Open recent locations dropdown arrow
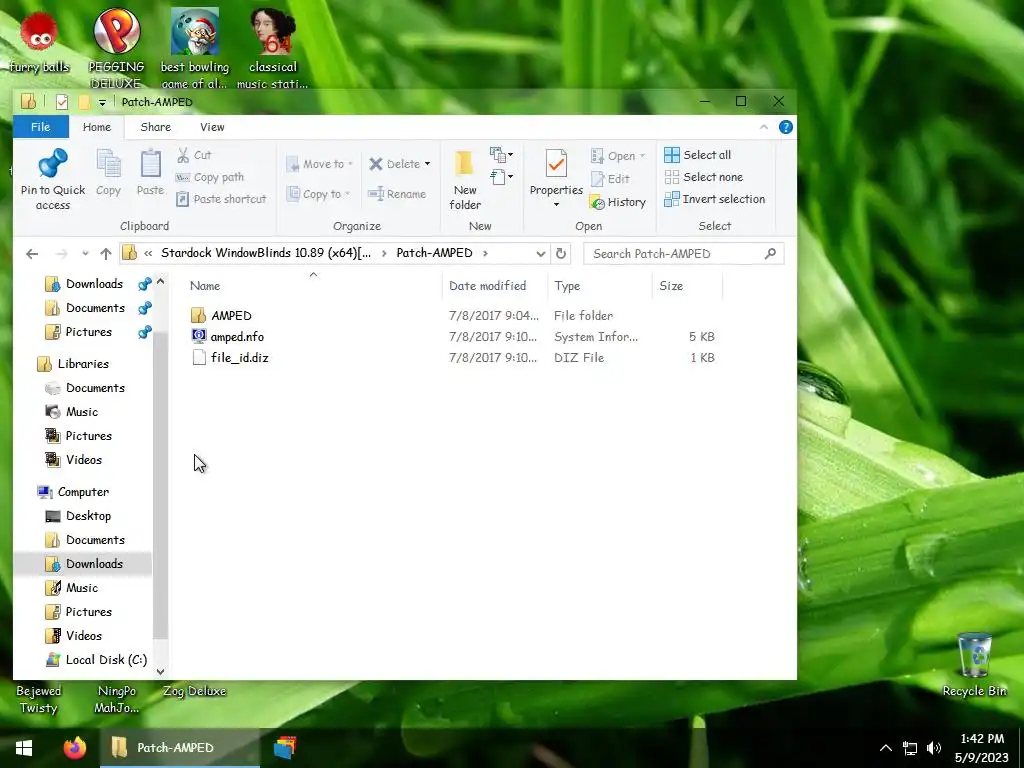 85,253
